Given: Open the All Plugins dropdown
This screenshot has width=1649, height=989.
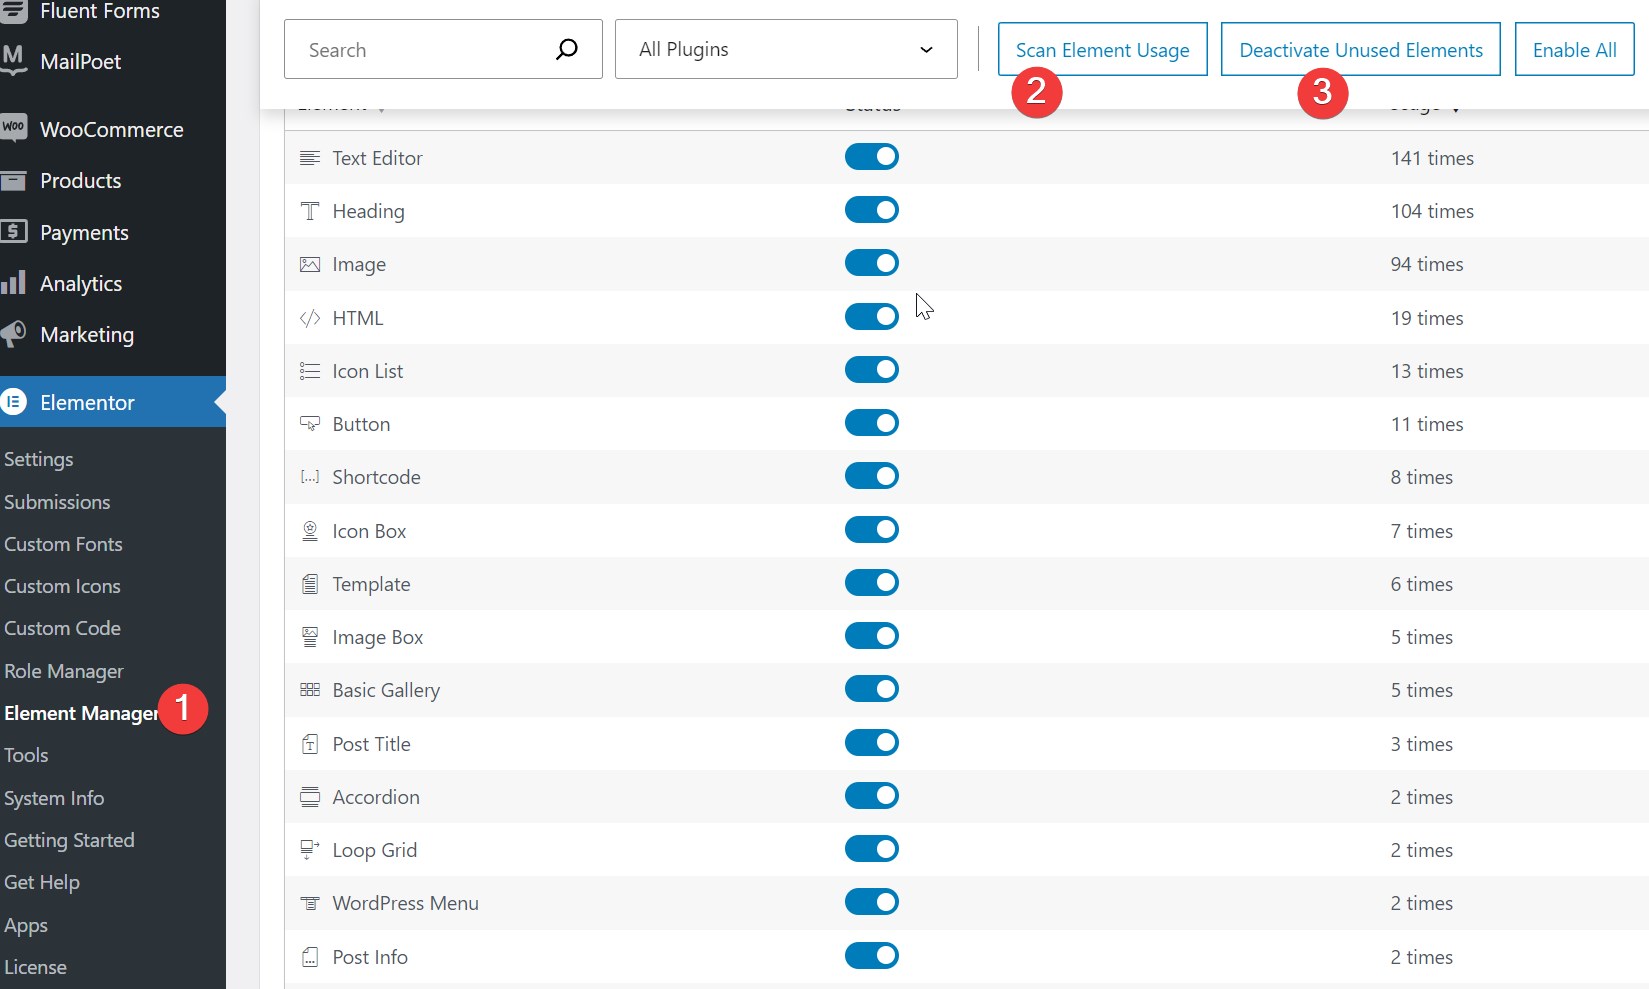Looking at the screenshot, I should click(786, 49).
